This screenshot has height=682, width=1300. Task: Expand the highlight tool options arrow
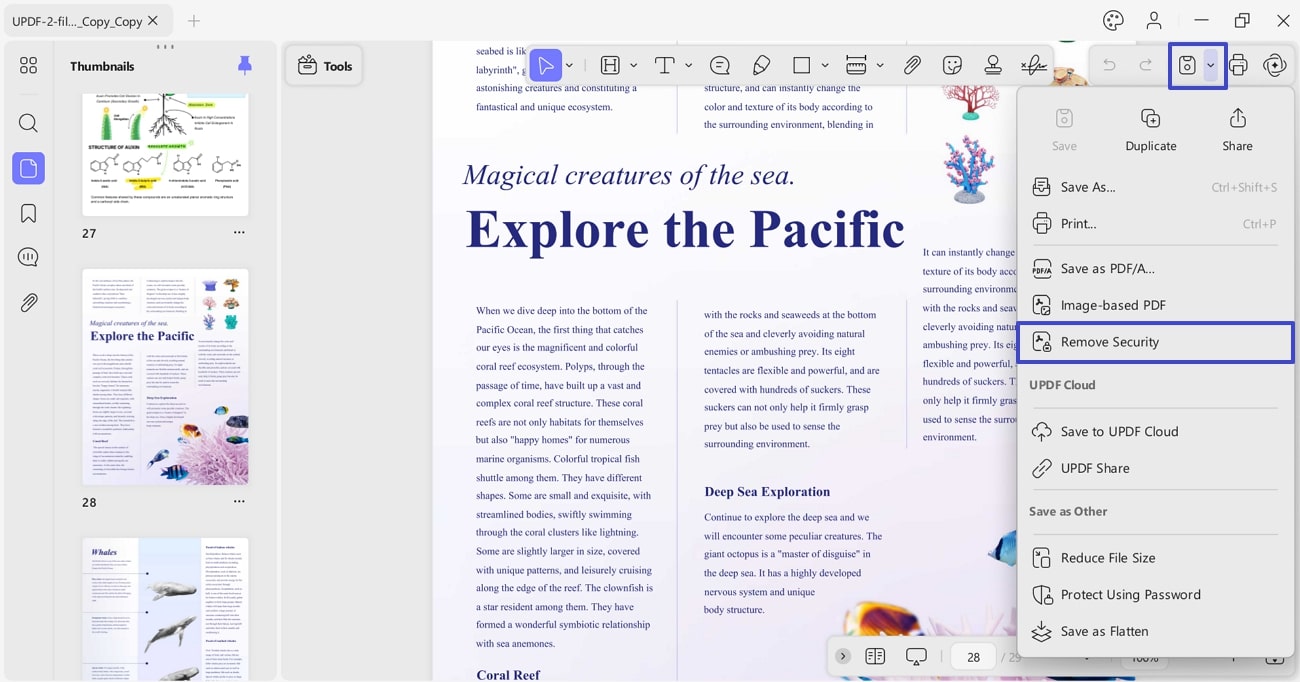coord(633,66)
